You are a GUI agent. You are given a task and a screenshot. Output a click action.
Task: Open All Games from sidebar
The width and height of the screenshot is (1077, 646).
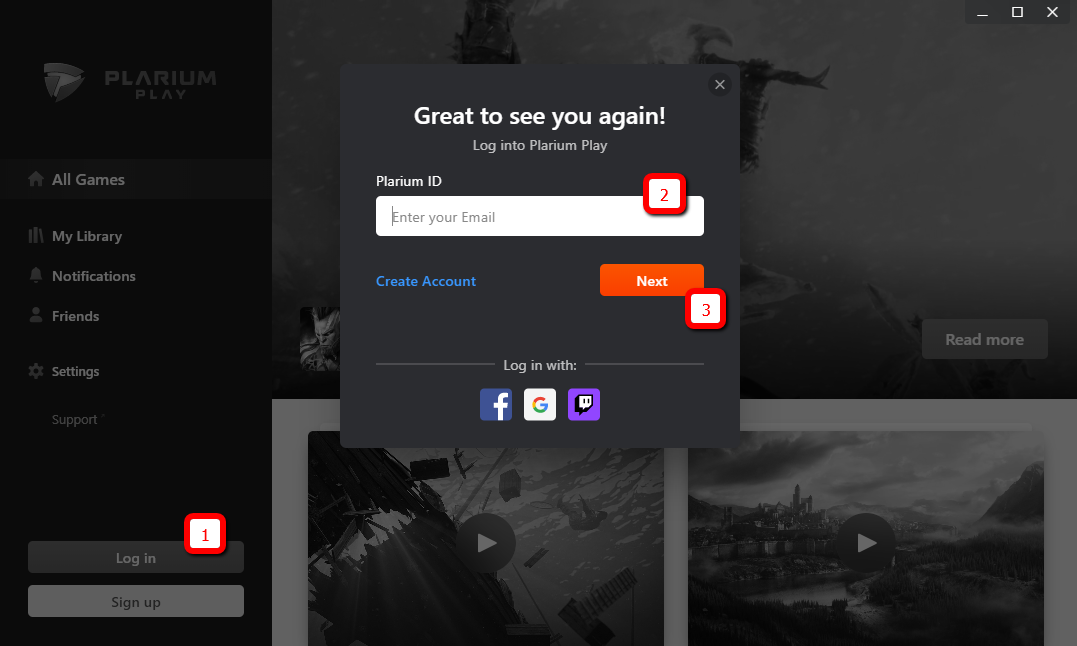tap(88, 180)
